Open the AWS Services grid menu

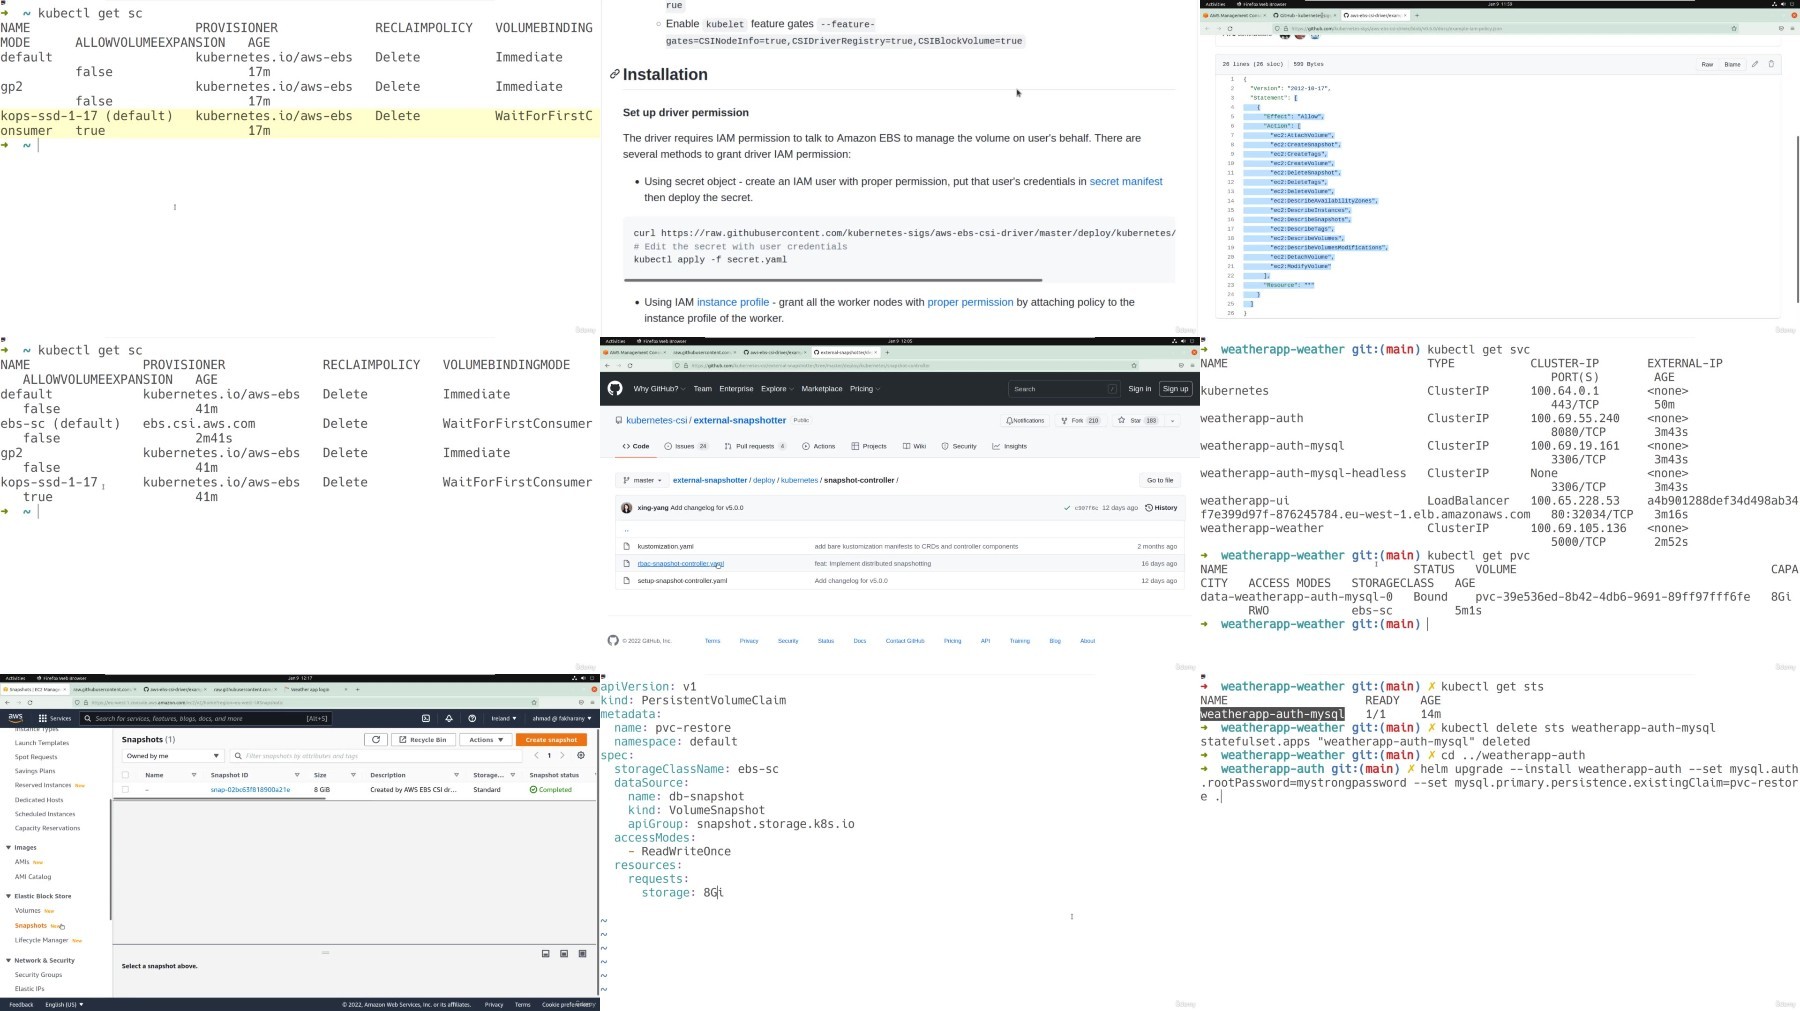point(55,718)
